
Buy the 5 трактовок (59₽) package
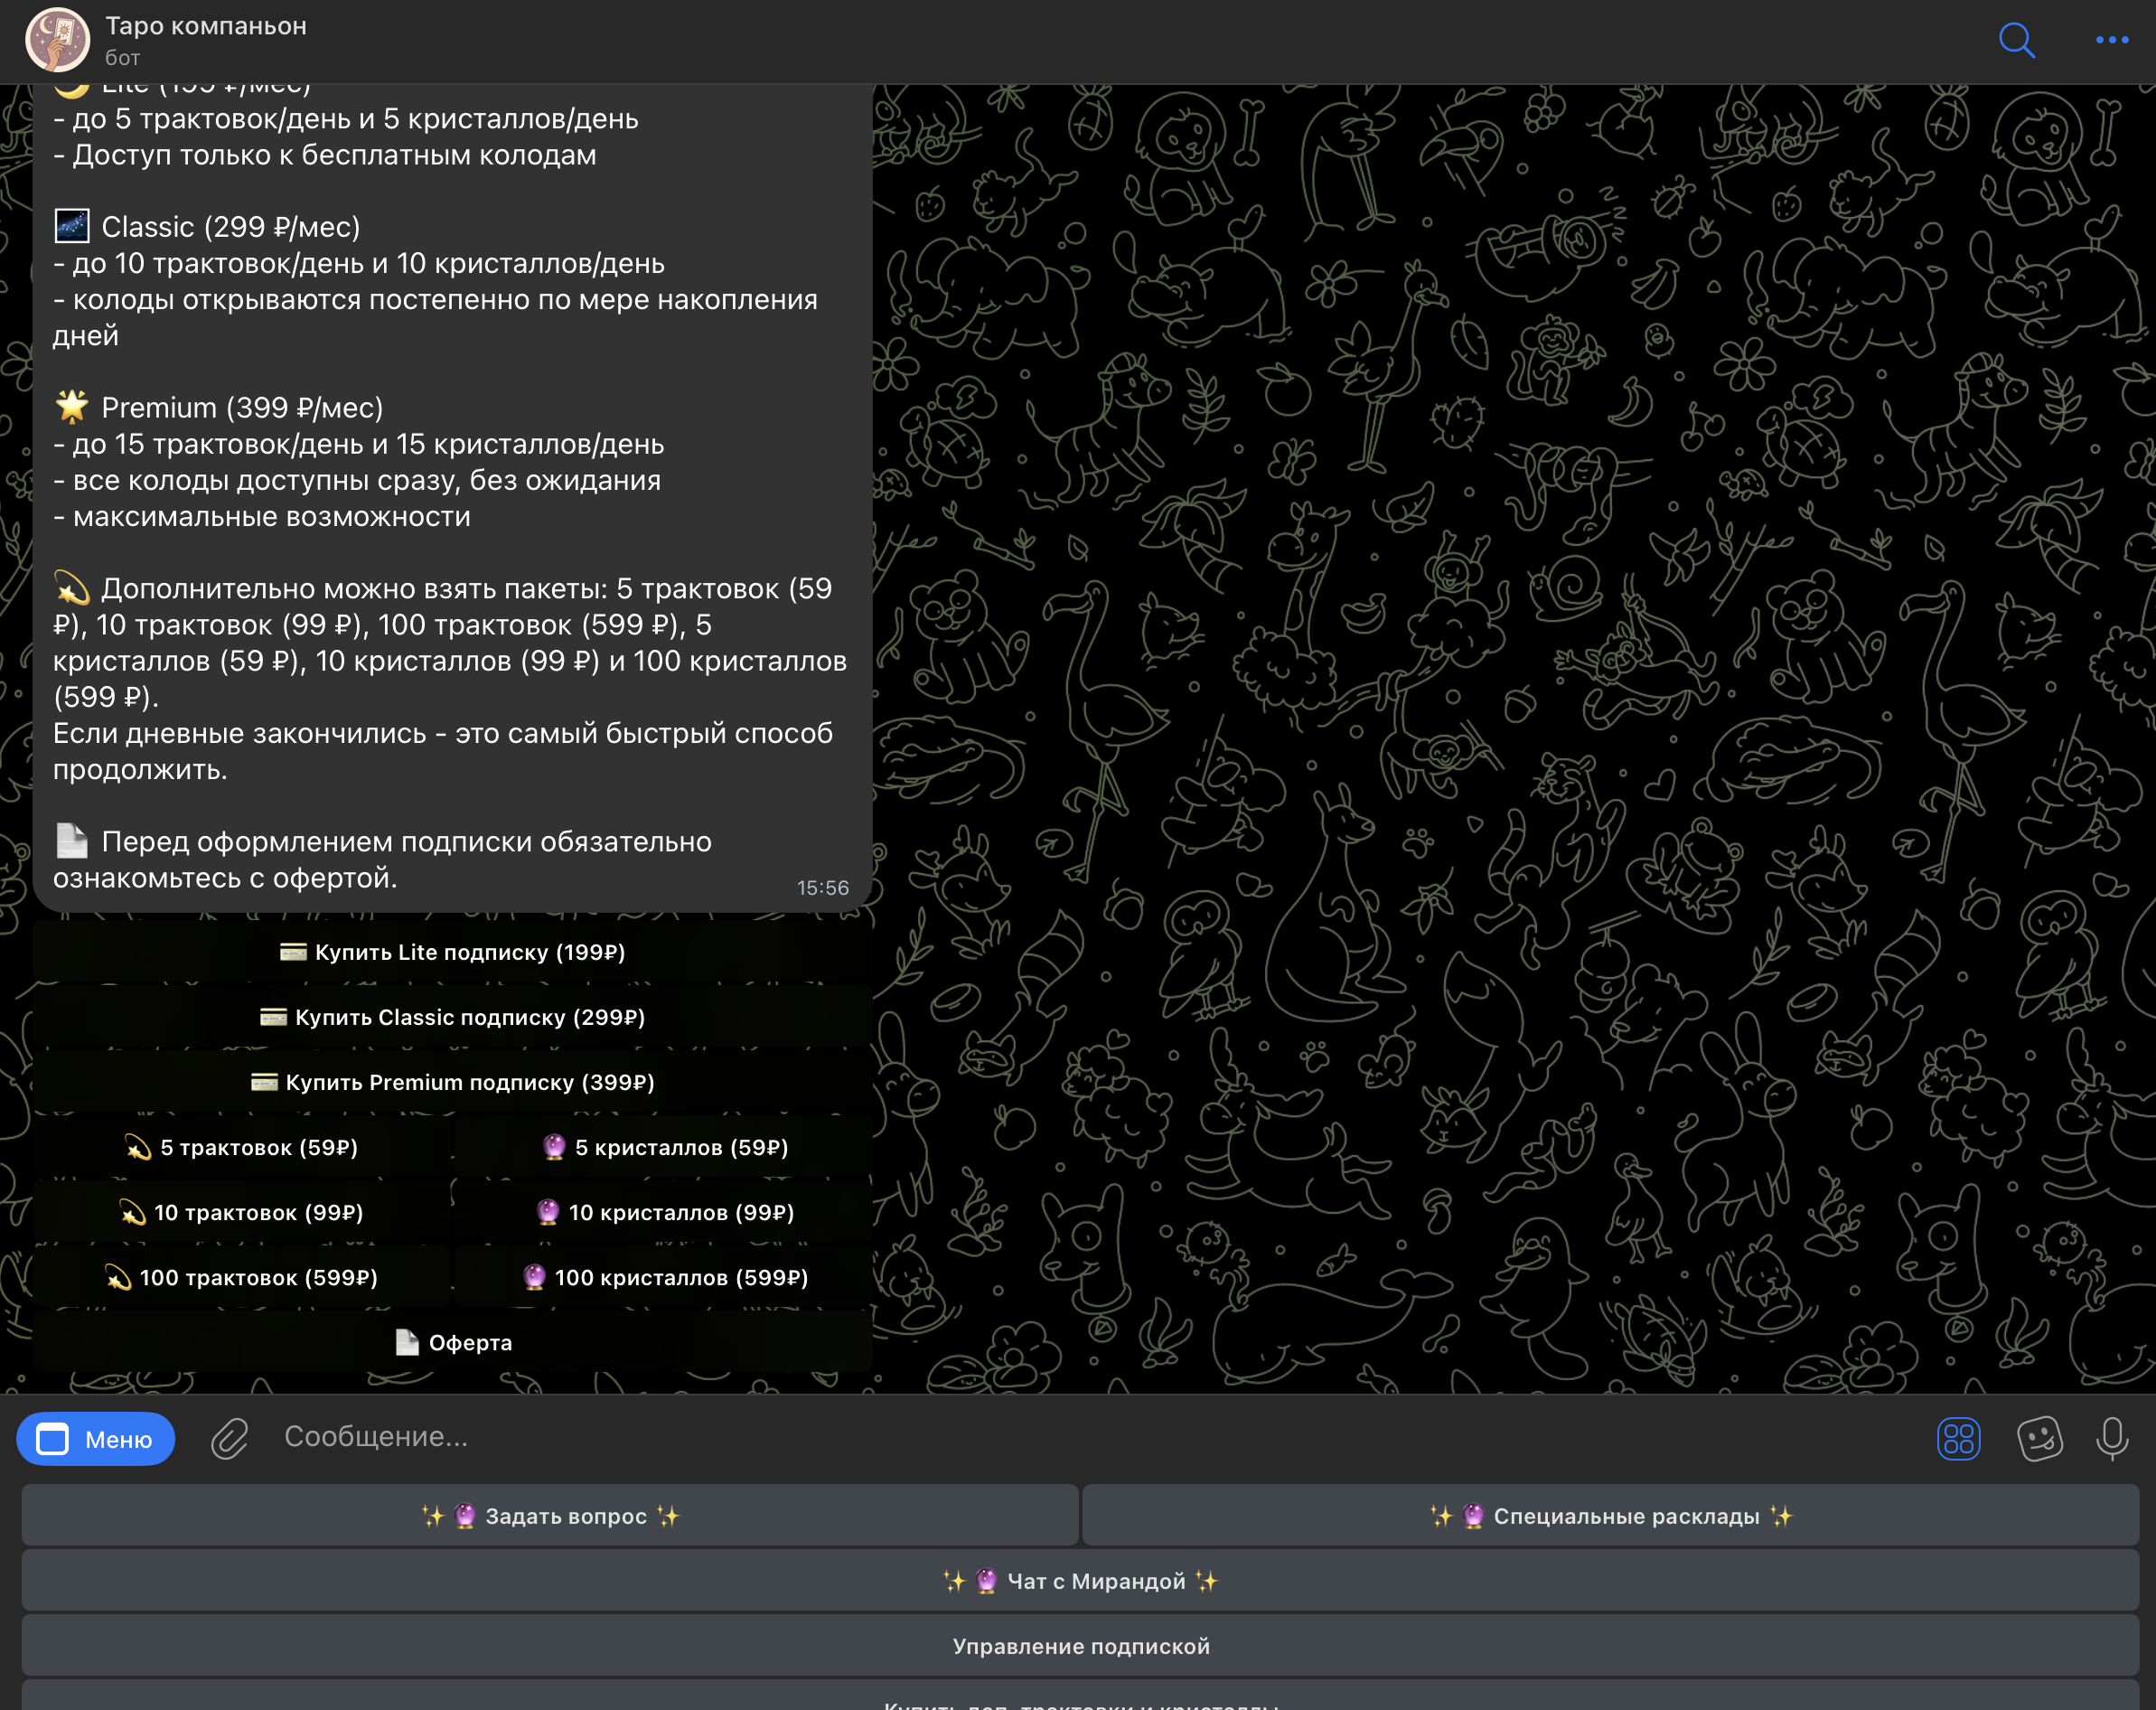(241, 1147)
